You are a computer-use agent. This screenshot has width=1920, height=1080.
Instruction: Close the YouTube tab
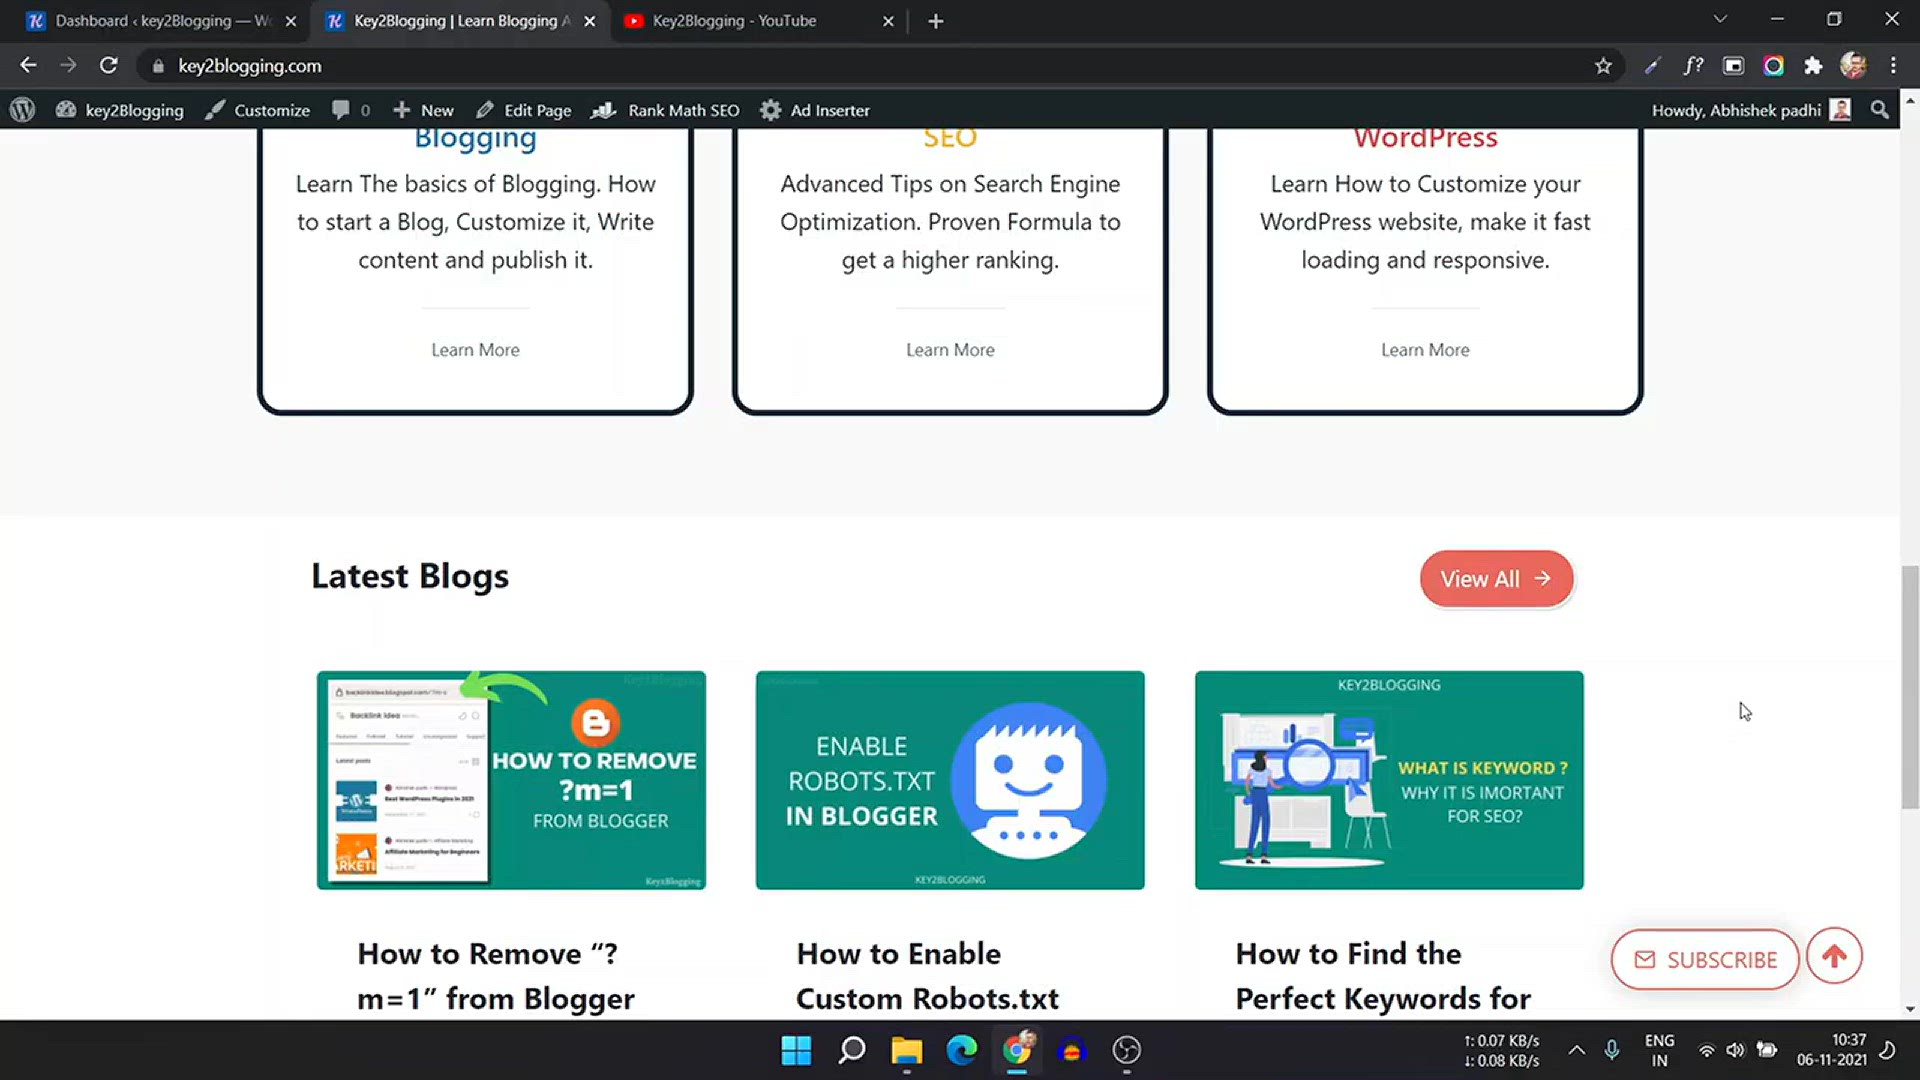pyautogui.click(x=888, y=21)
